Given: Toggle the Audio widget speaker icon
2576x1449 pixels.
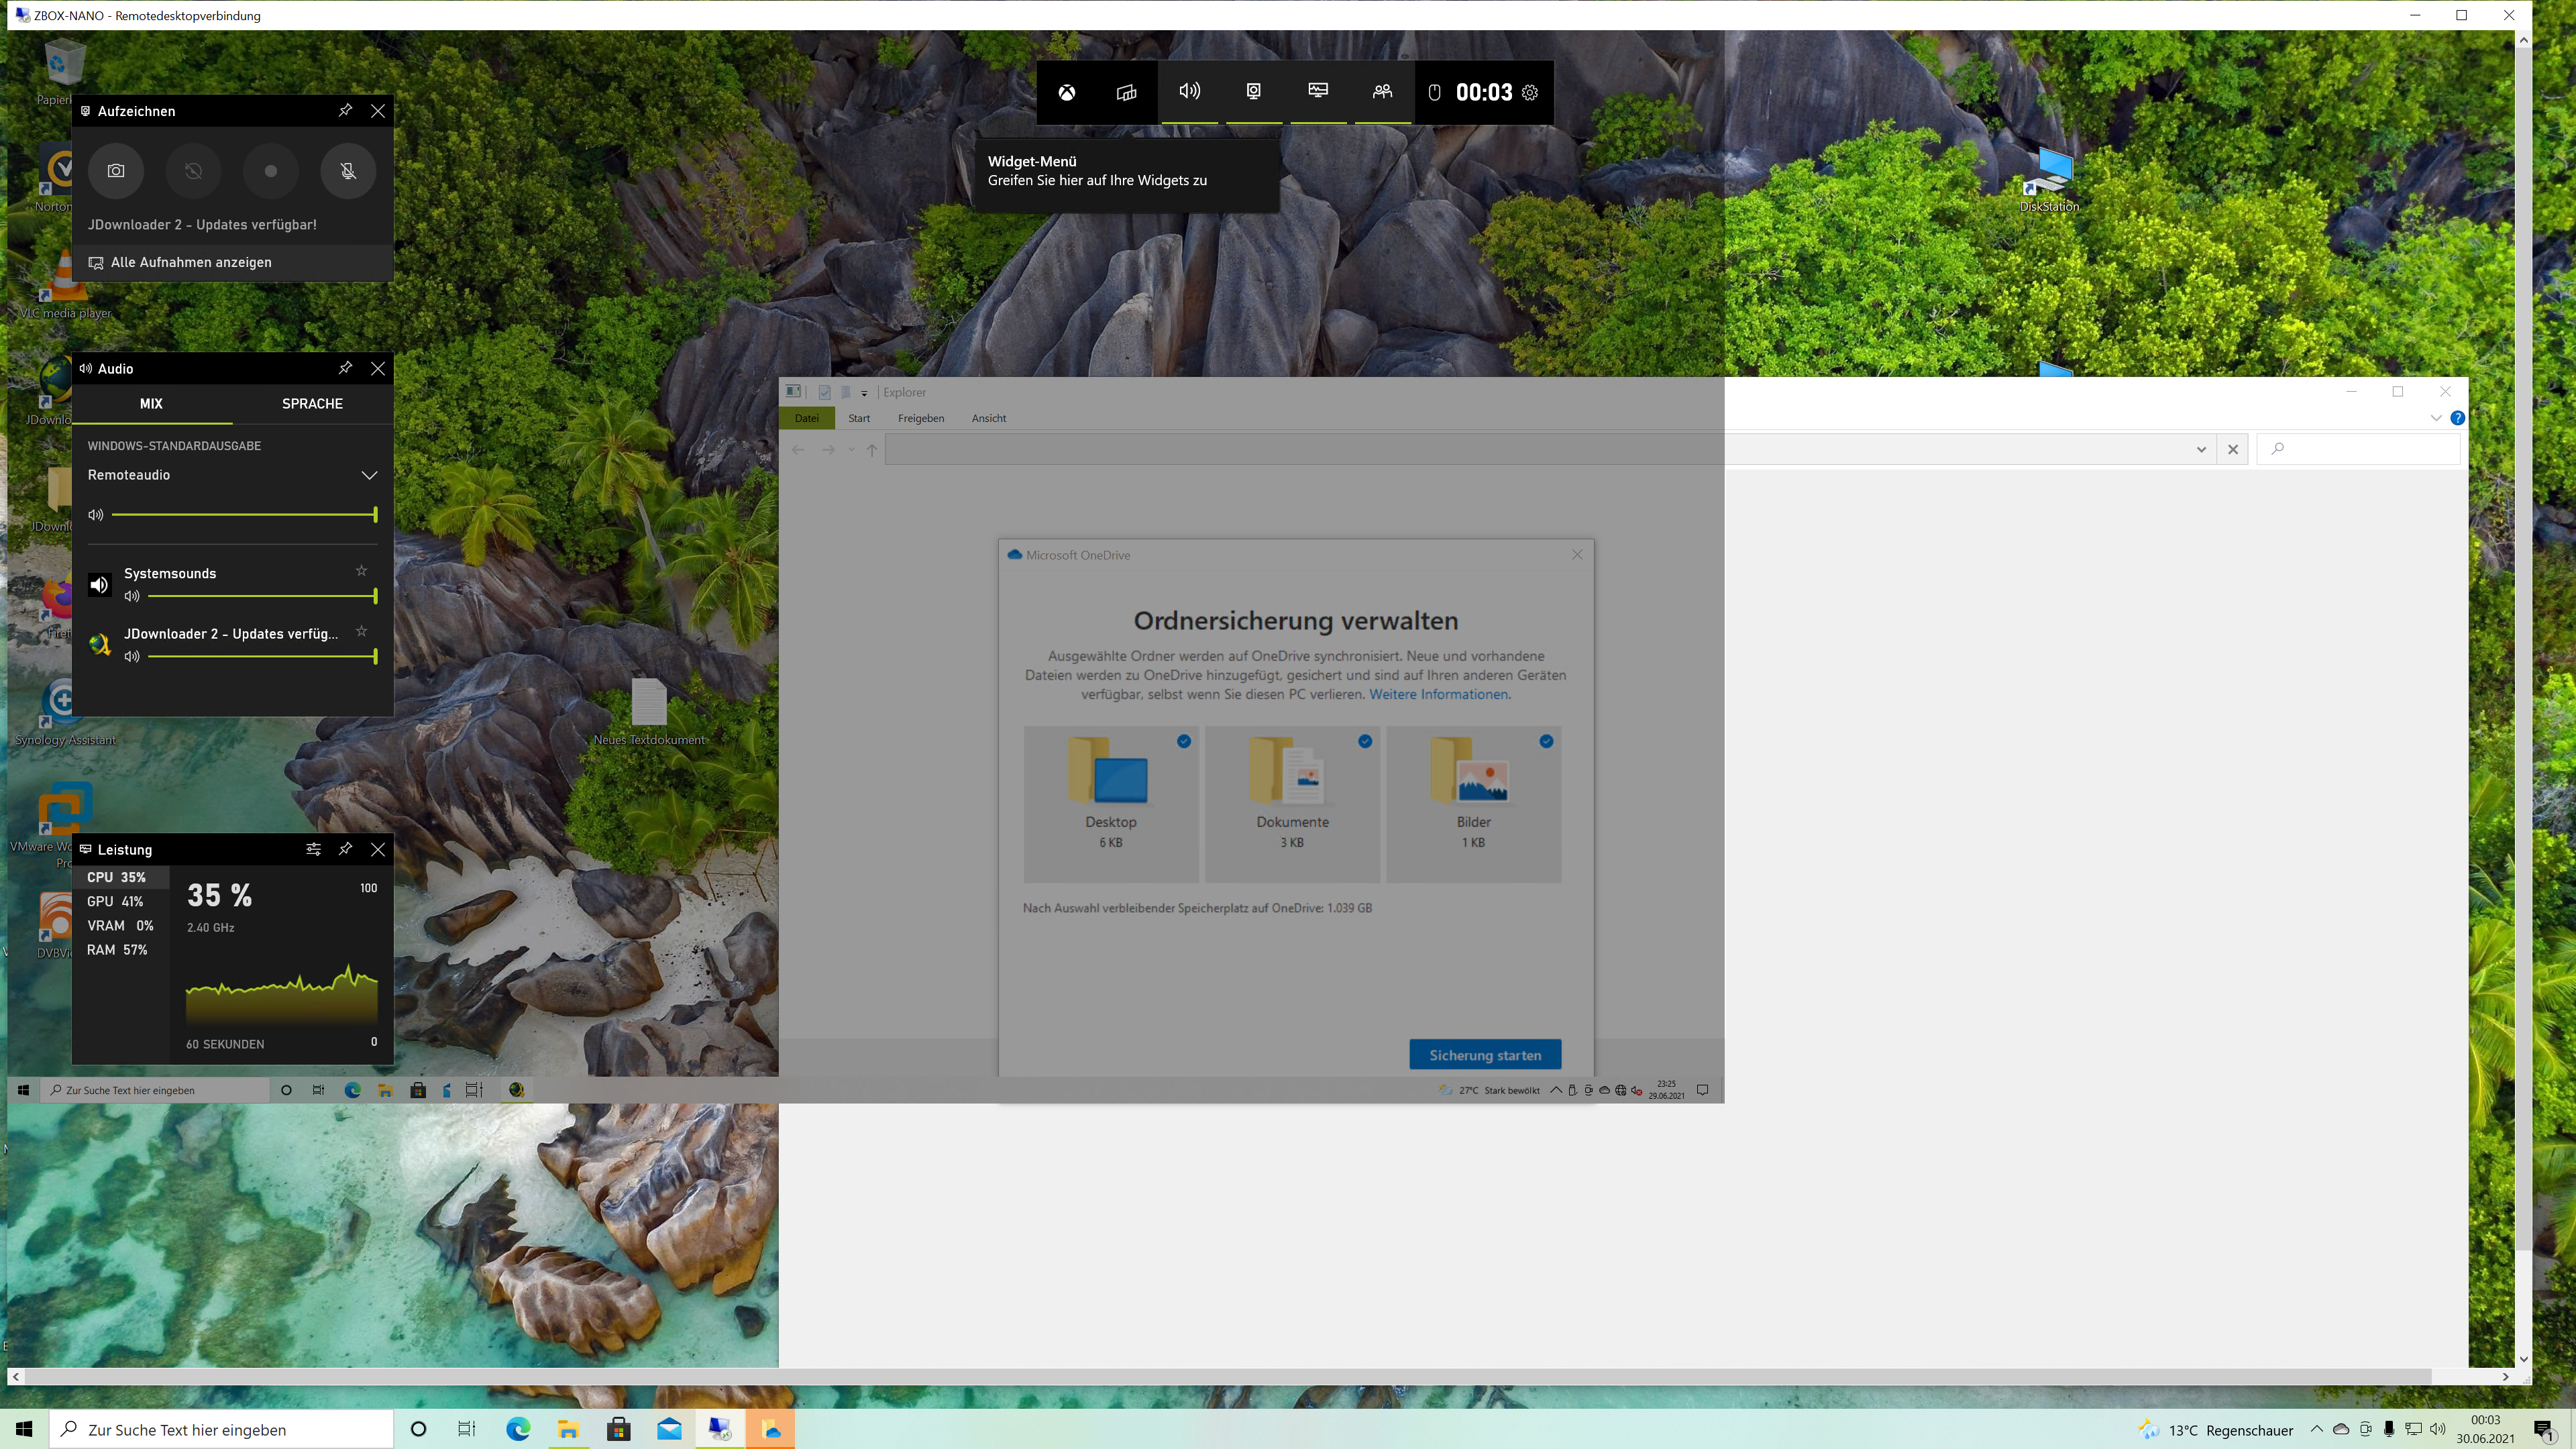Looking at the screenshot, I should (x=1189, y=92).
